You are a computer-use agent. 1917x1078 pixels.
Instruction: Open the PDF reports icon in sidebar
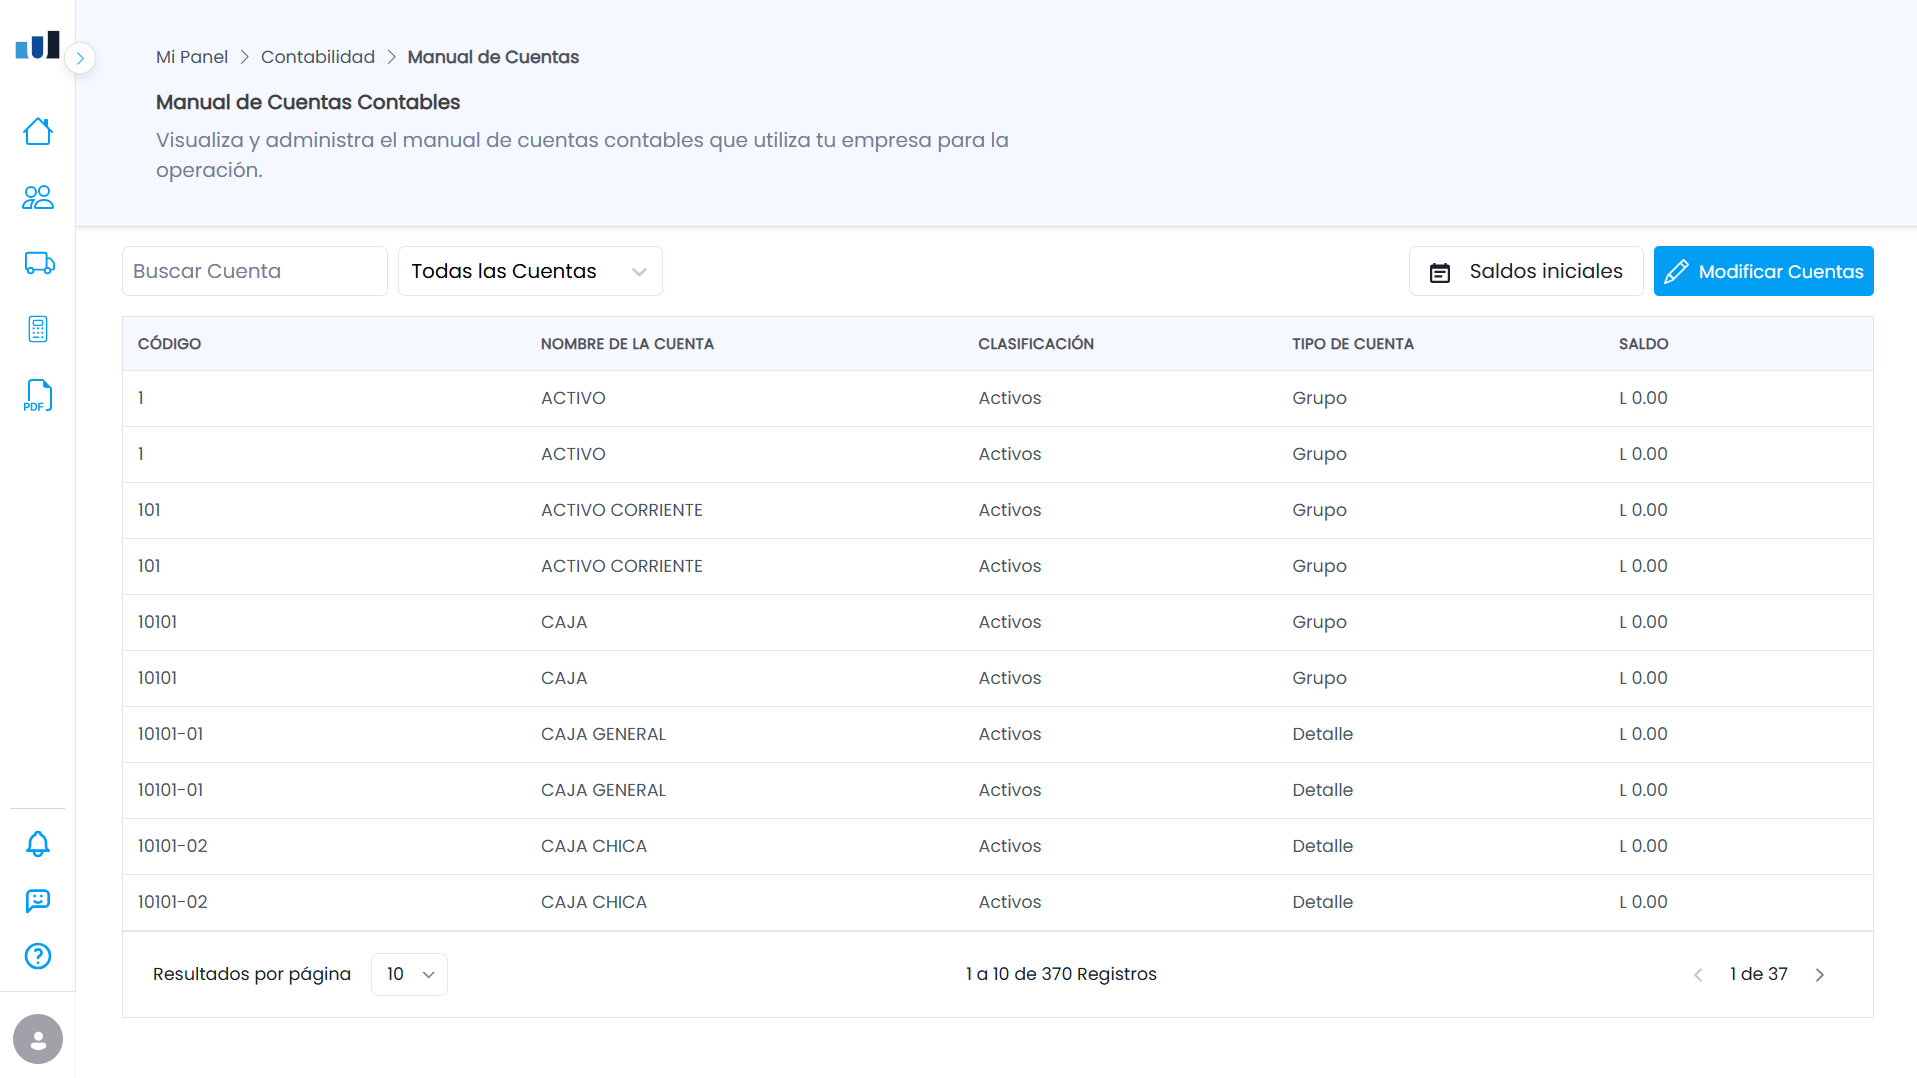[38, 396]
